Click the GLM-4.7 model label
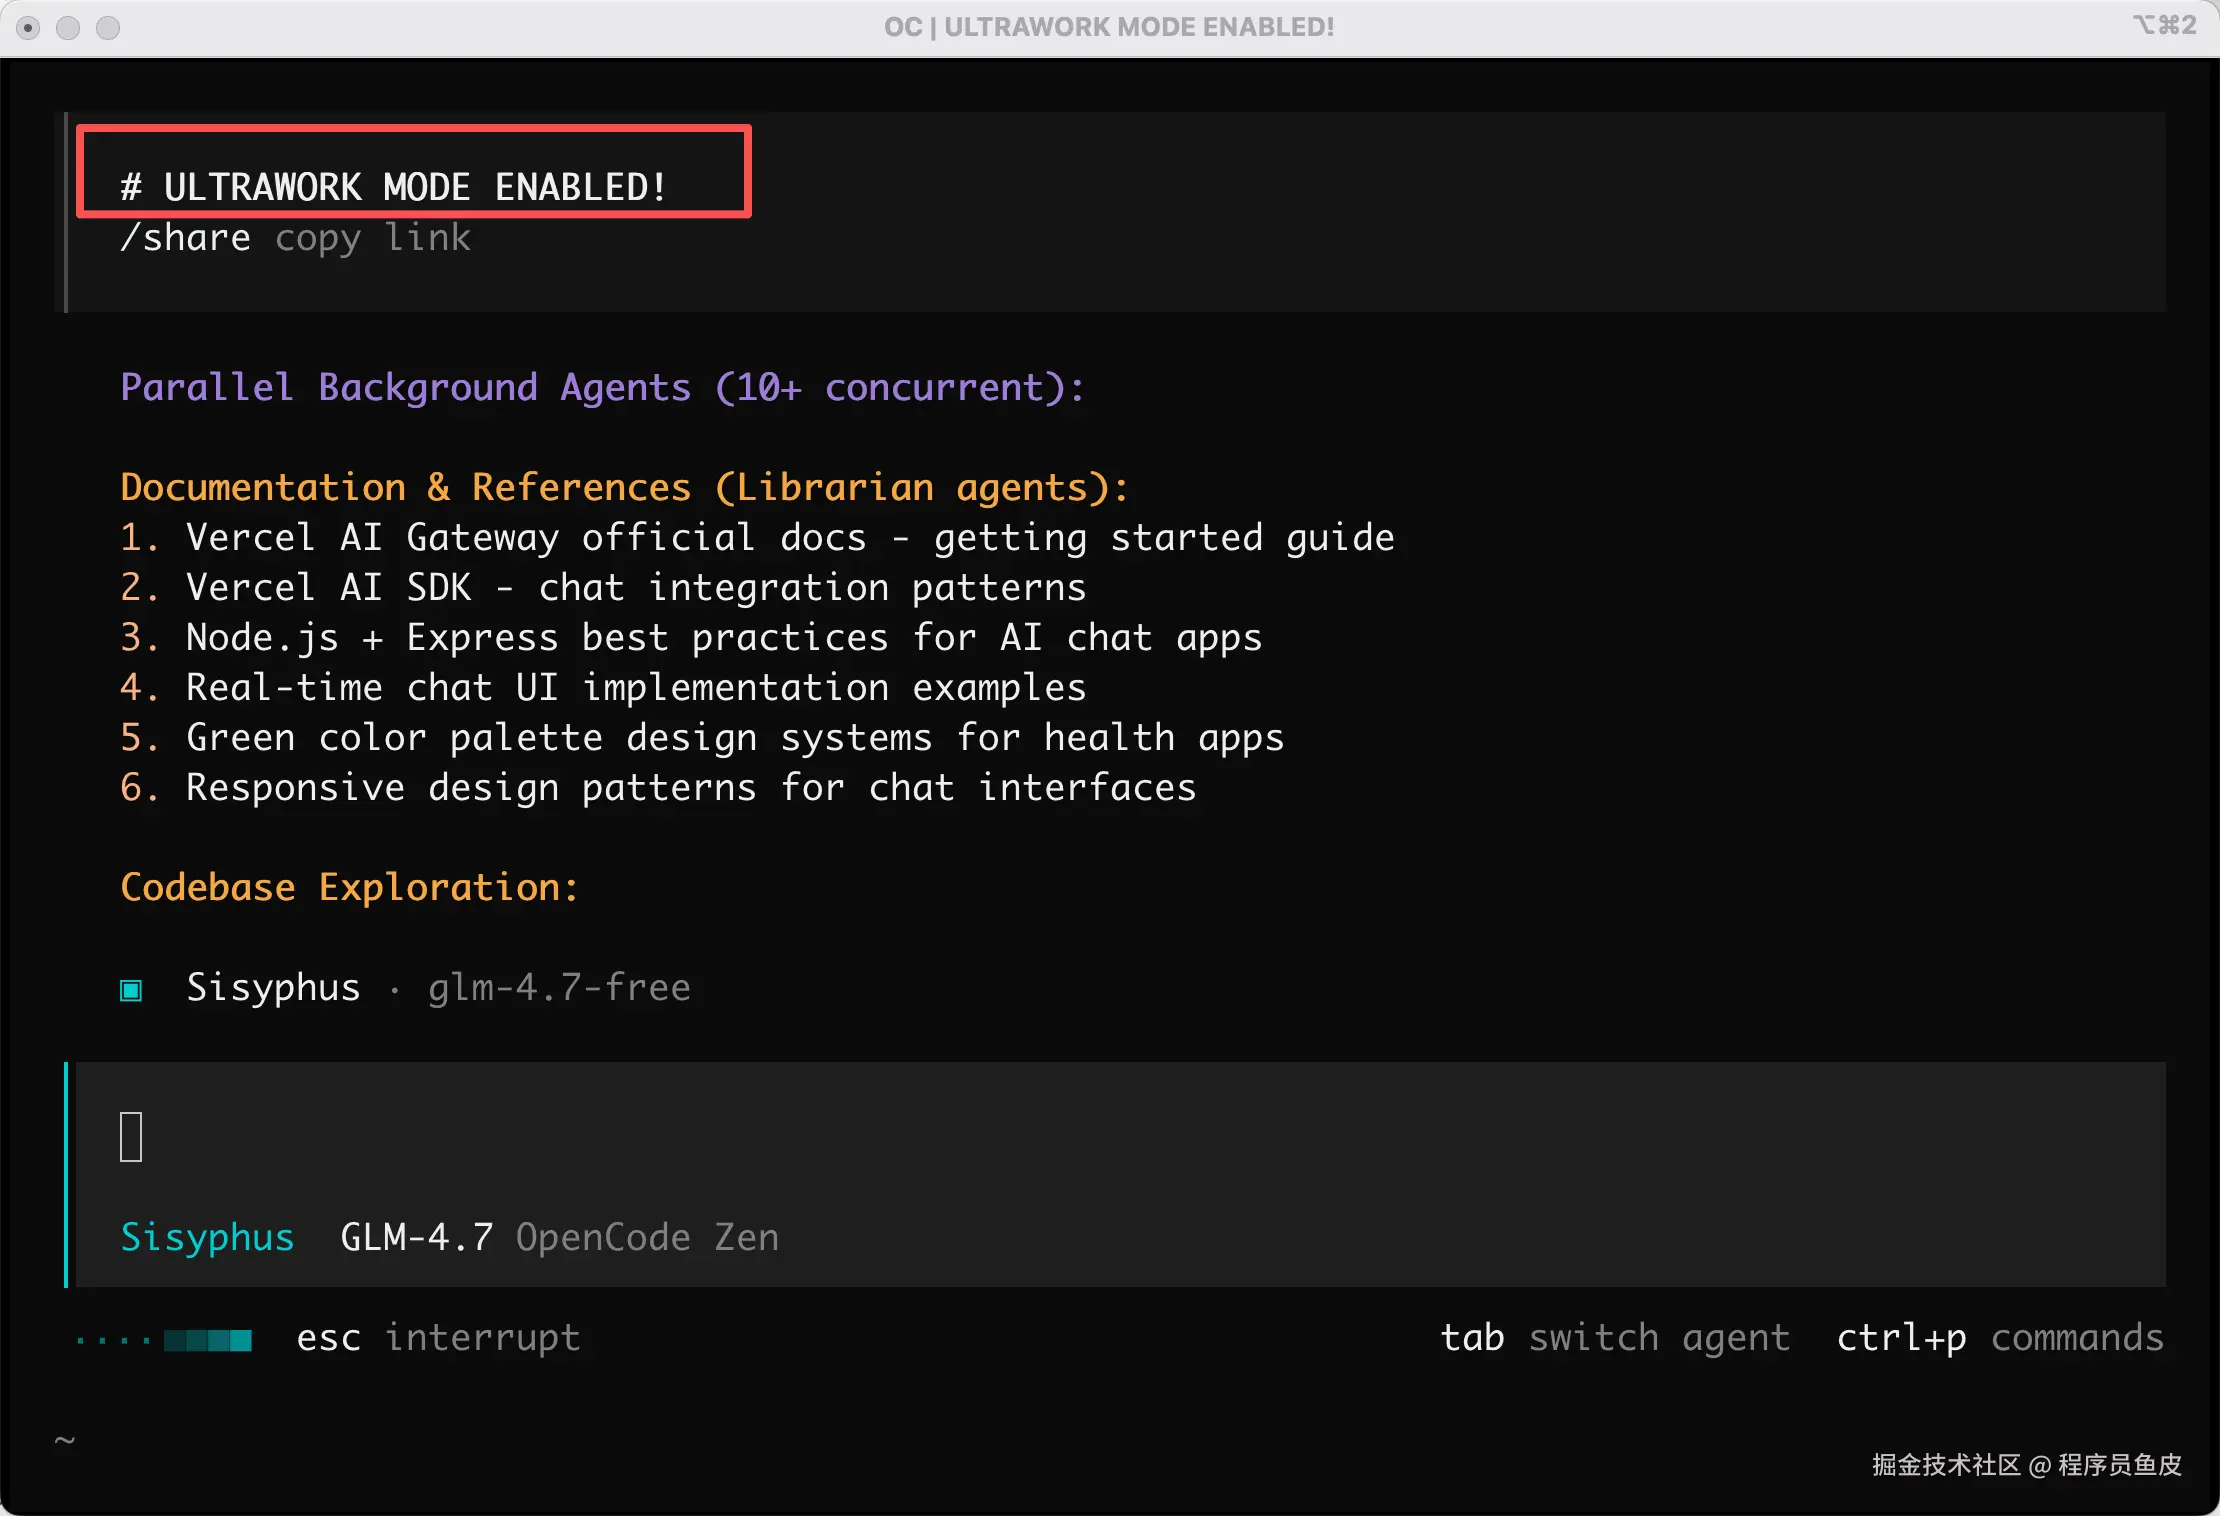Image resolution: width=2220 pixels, height=1516 pixels. pos(417,1238)
